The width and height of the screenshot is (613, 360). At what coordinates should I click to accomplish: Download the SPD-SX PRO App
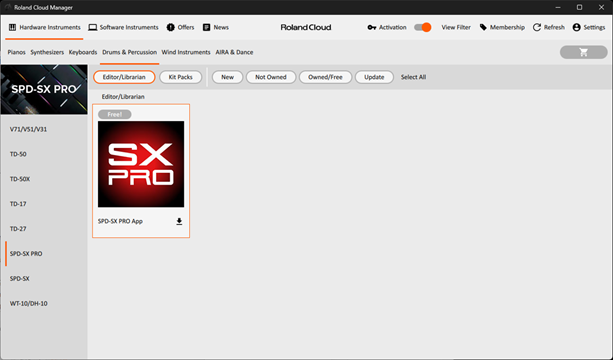pyautogui.click(x=179, y=222)
